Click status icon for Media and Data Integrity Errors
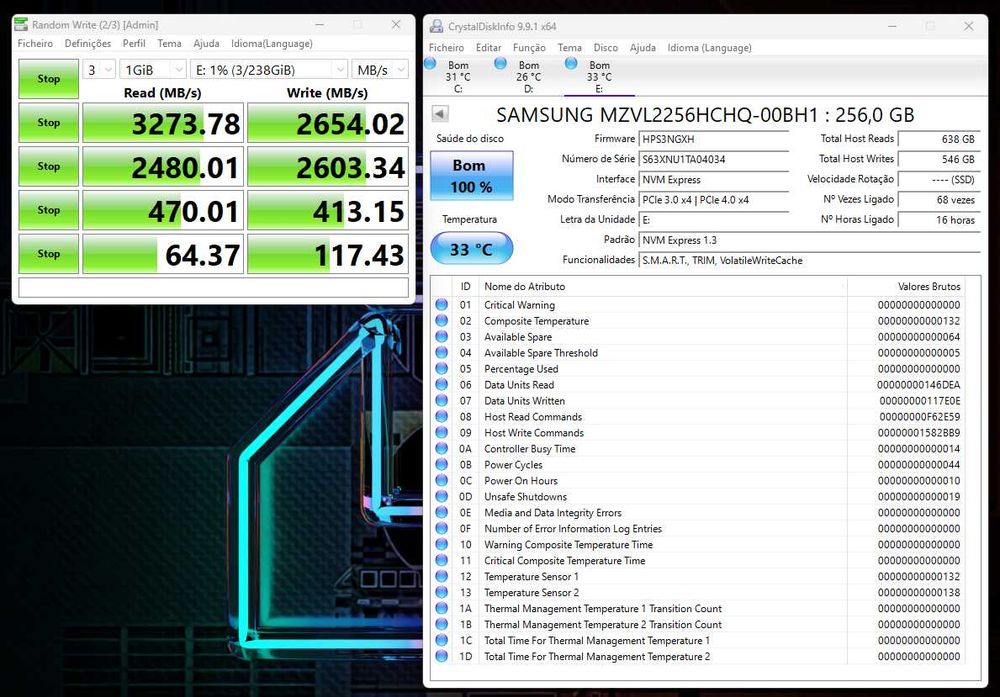The image size is (1000, 697). [441, 512]
